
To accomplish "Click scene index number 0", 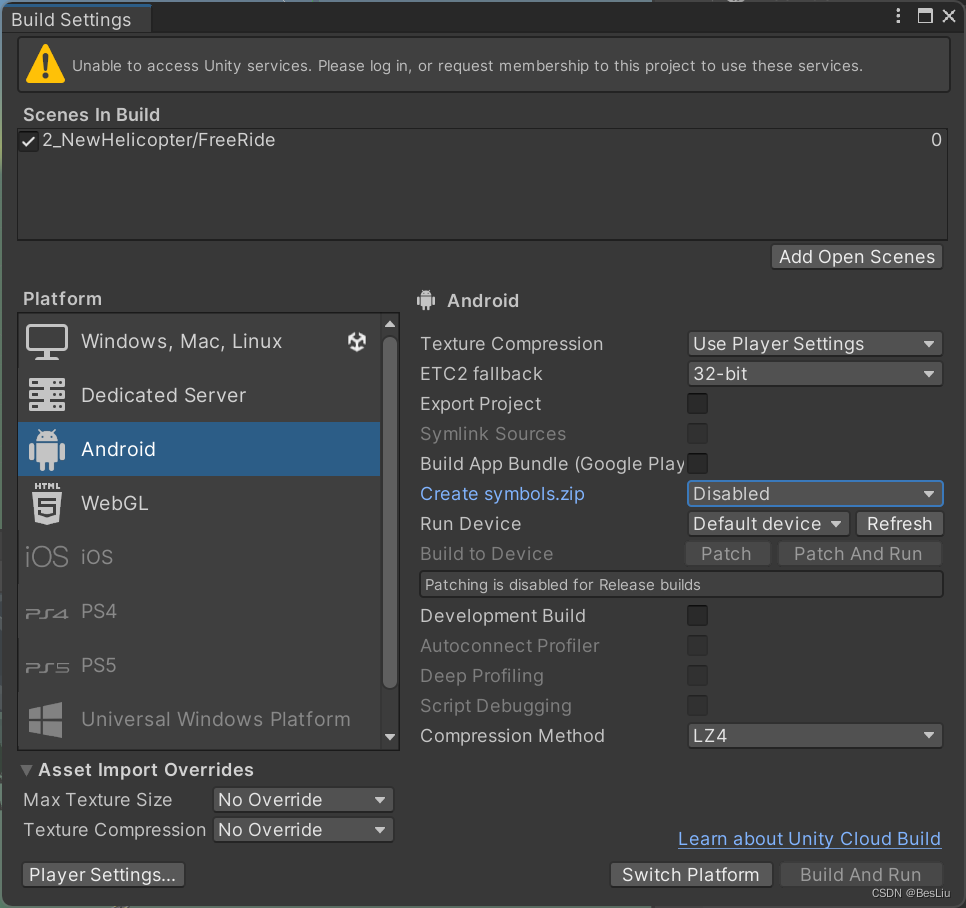I will pyautogui.click(x=936, y=140).
